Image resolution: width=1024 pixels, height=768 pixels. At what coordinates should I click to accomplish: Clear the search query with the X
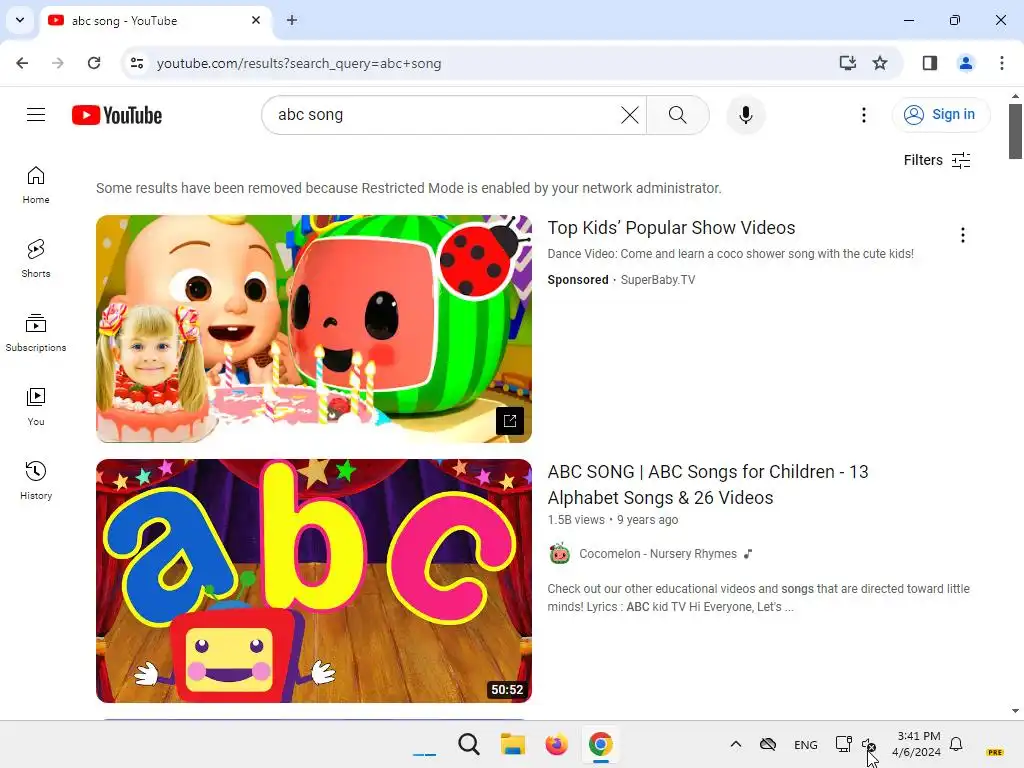(x=630, y=115)
